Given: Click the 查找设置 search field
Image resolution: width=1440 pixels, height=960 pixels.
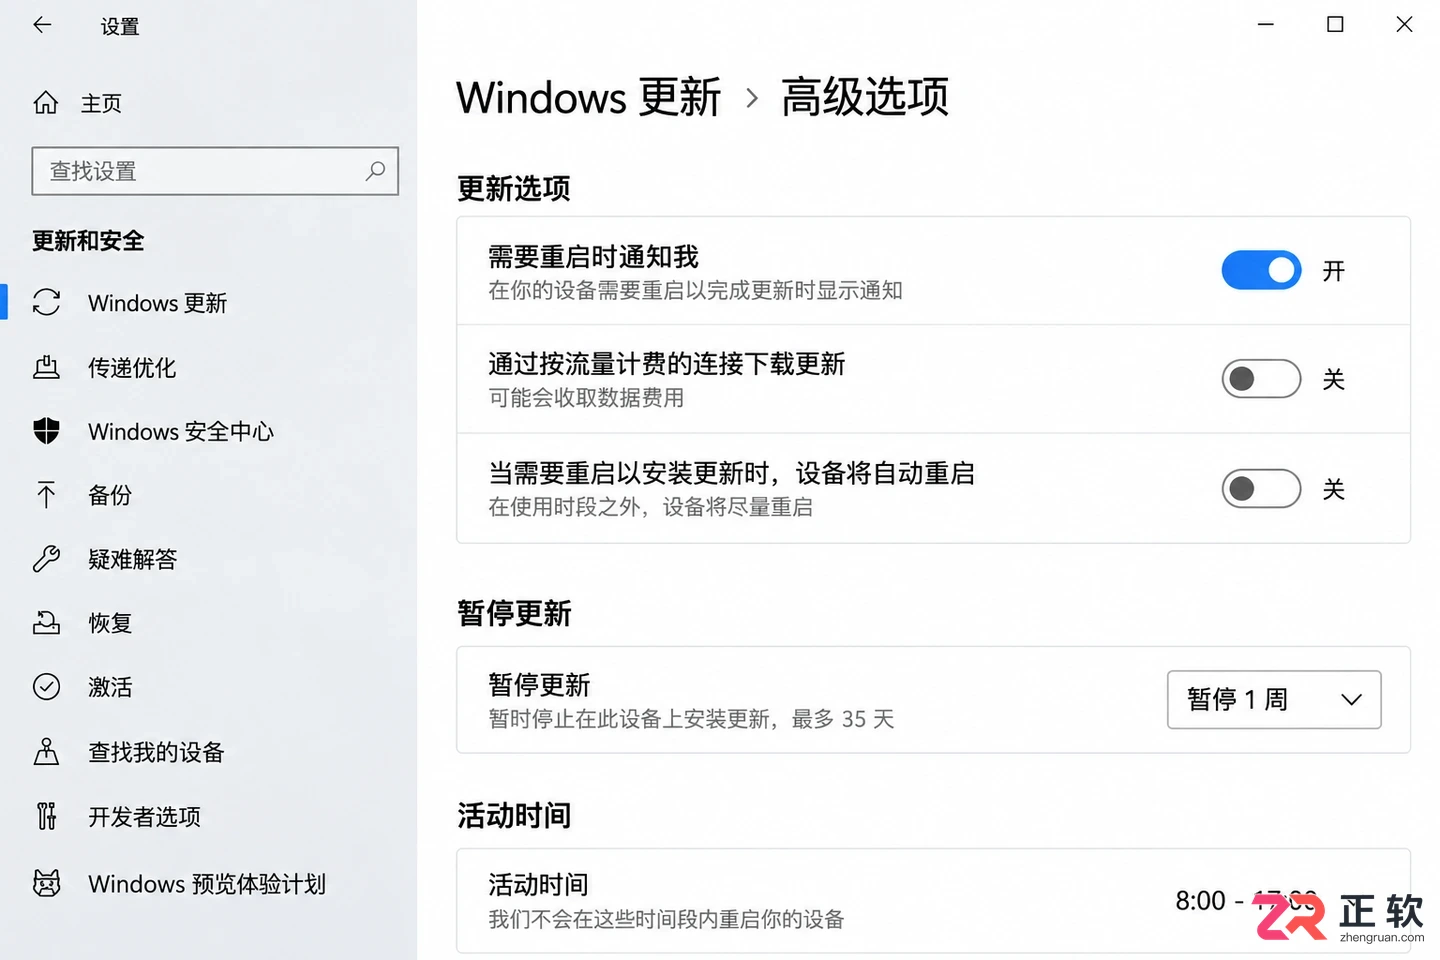Looking at the screenshot, I should point(215,171).
